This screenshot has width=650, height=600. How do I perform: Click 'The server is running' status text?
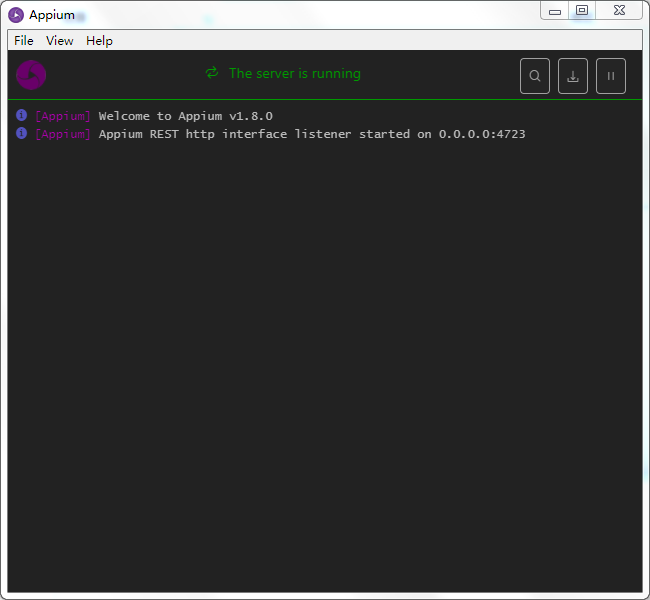295,73
